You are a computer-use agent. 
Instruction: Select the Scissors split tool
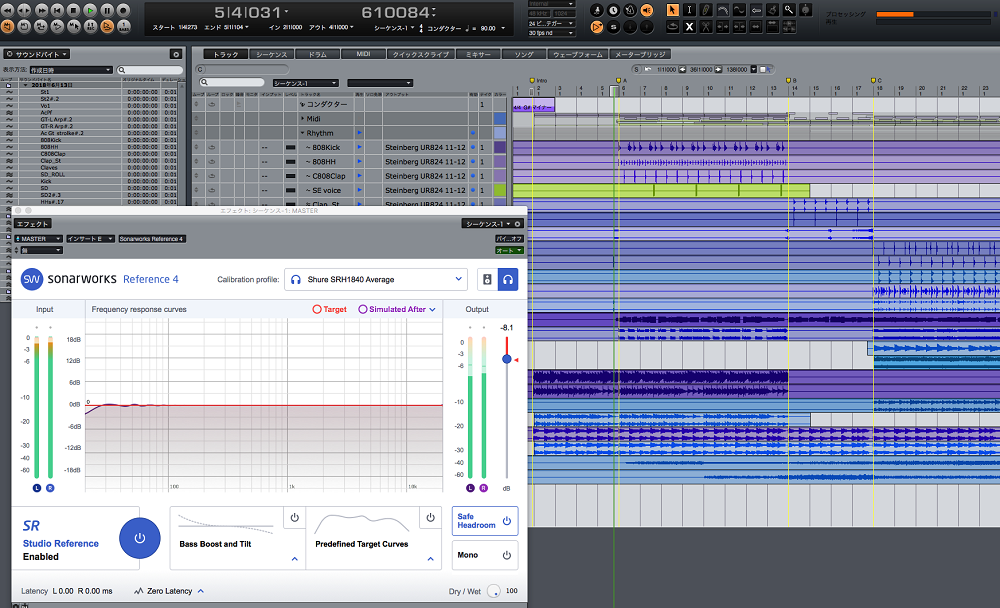pos(705,27)
